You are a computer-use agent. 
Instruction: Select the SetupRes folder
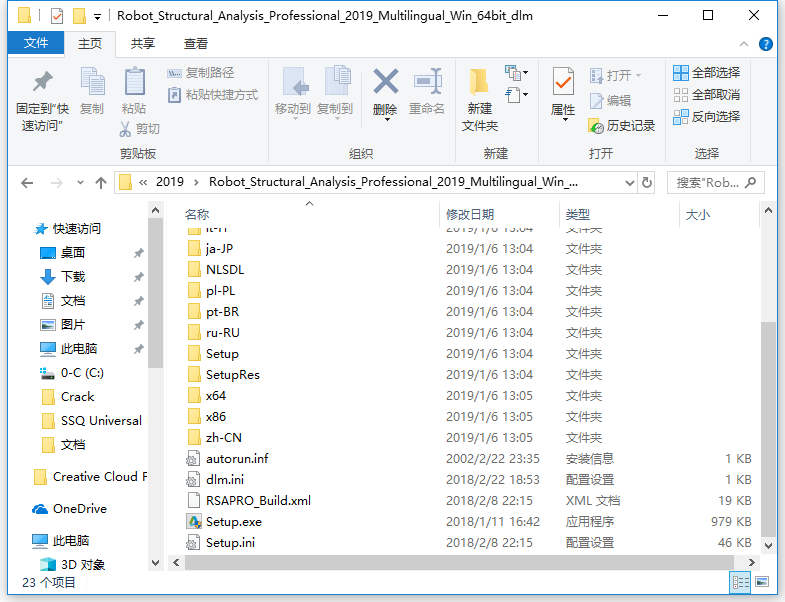pos(223,375)
